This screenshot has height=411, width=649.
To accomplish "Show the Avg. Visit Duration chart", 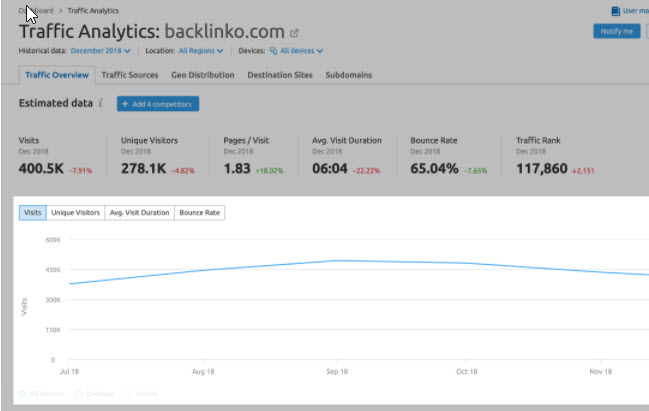I will [x=139, y=213].
